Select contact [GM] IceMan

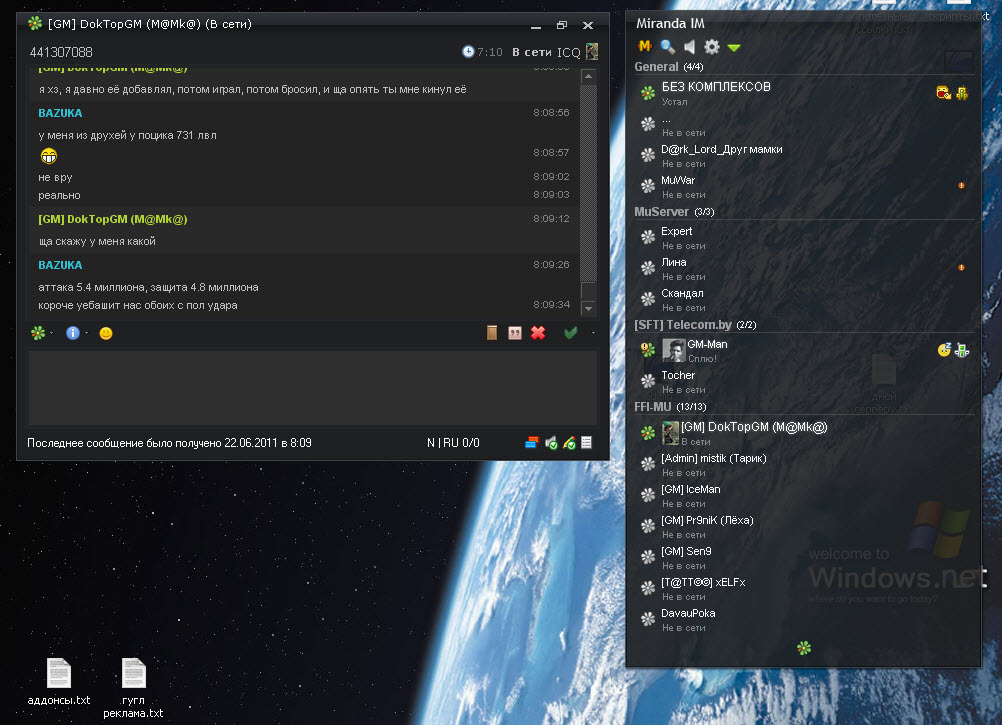(804, 496)
